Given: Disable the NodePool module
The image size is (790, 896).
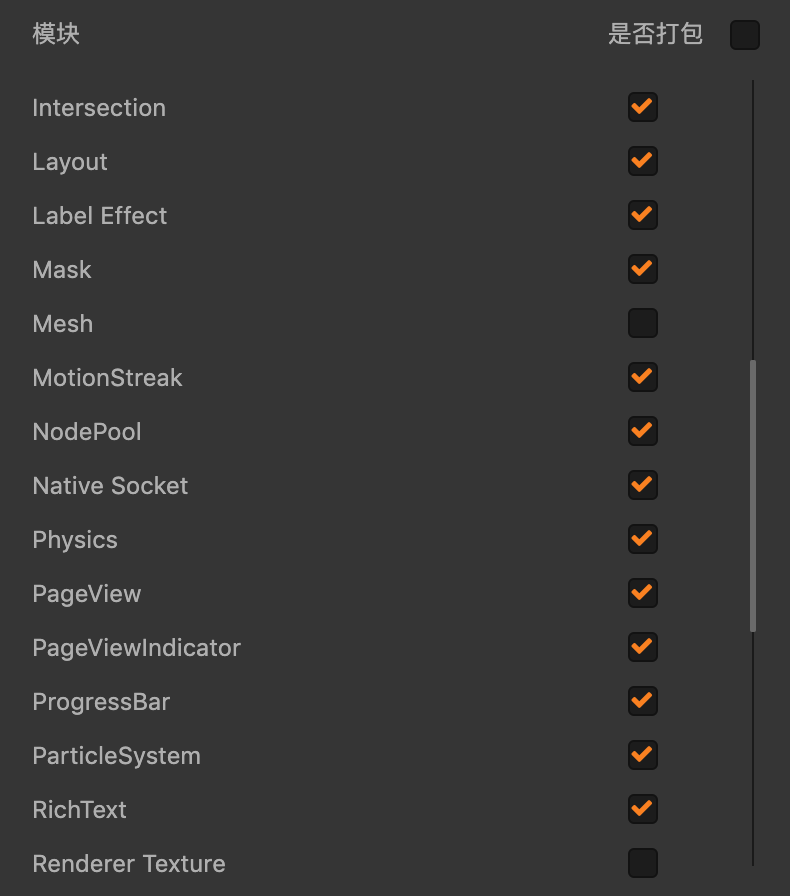Looking at the screenshot, I should pos(642,431).
